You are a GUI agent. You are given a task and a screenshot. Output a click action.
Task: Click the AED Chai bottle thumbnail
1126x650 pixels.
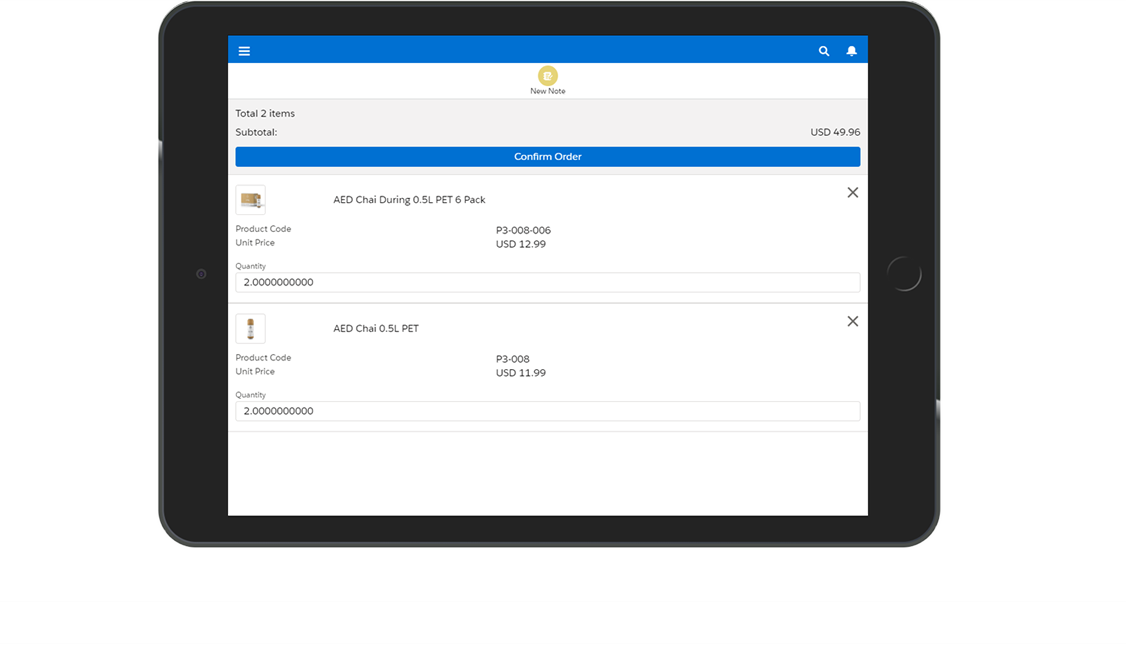[250, 329]
